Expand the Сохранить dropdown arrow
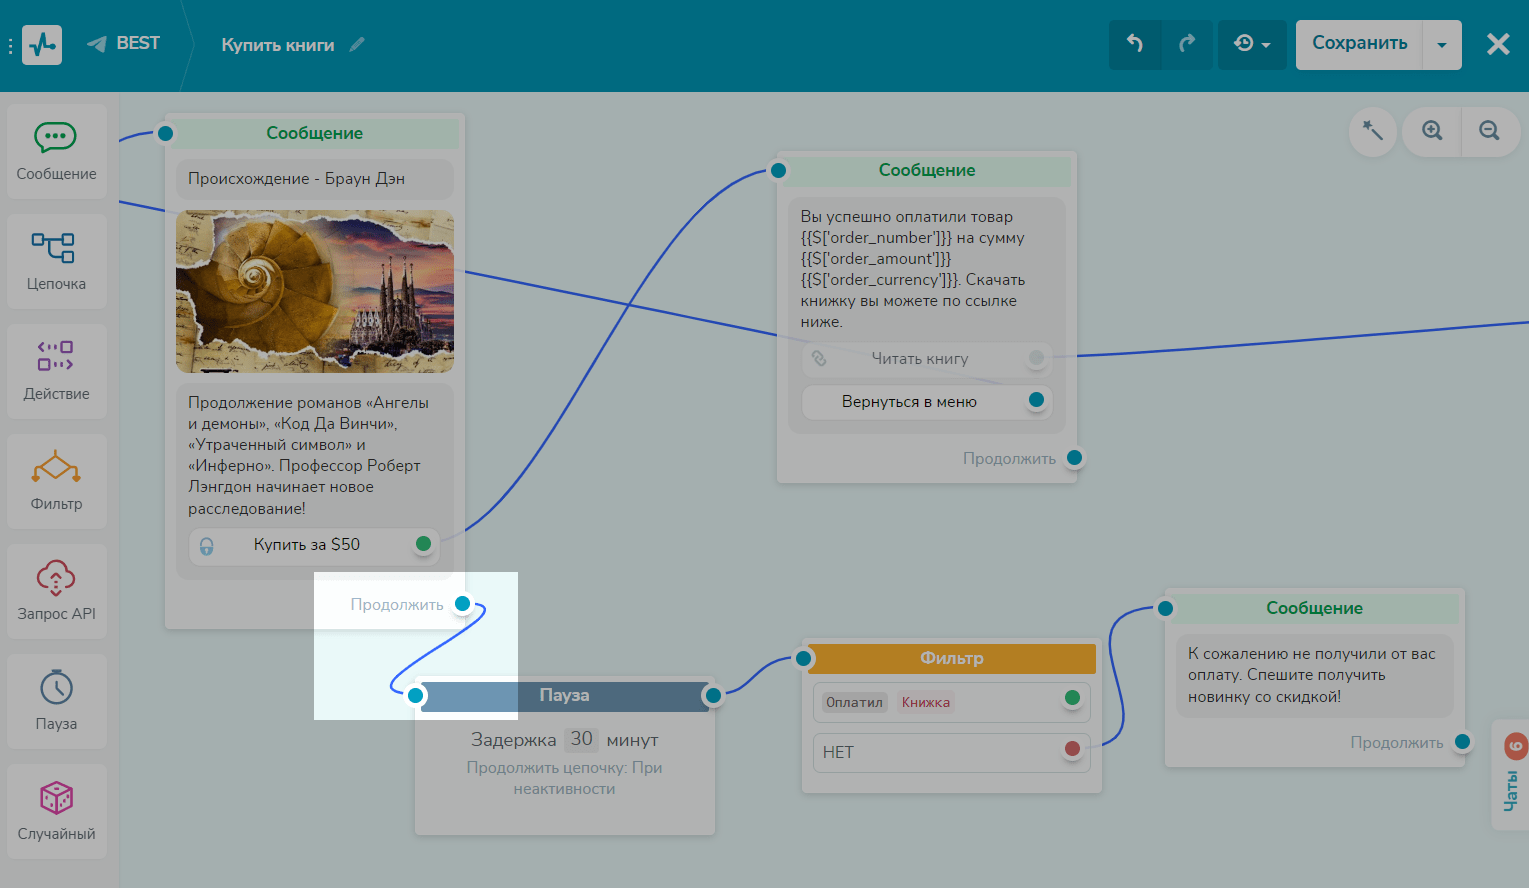The image size is (1529, 888). point(1442,44)
